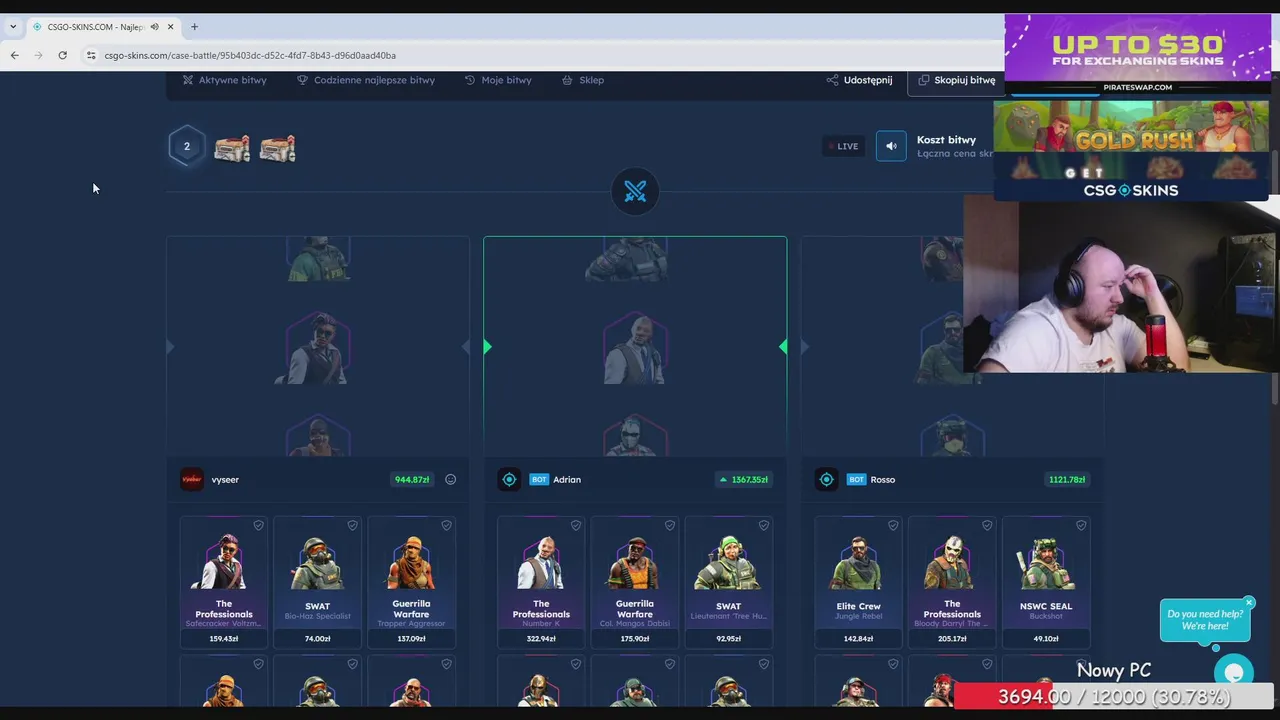
Task: Click the round number 2 hexagon
Action: (x=186, y=147)
